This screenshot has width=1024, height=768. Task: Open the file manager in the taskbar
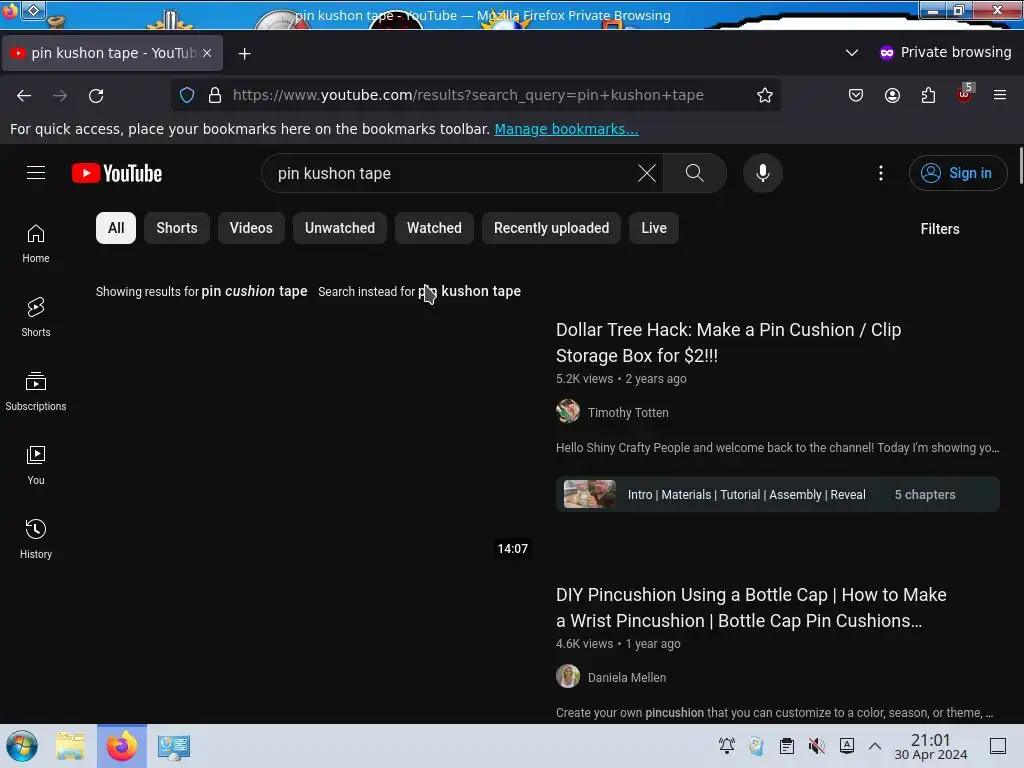(x=70, y=746)
